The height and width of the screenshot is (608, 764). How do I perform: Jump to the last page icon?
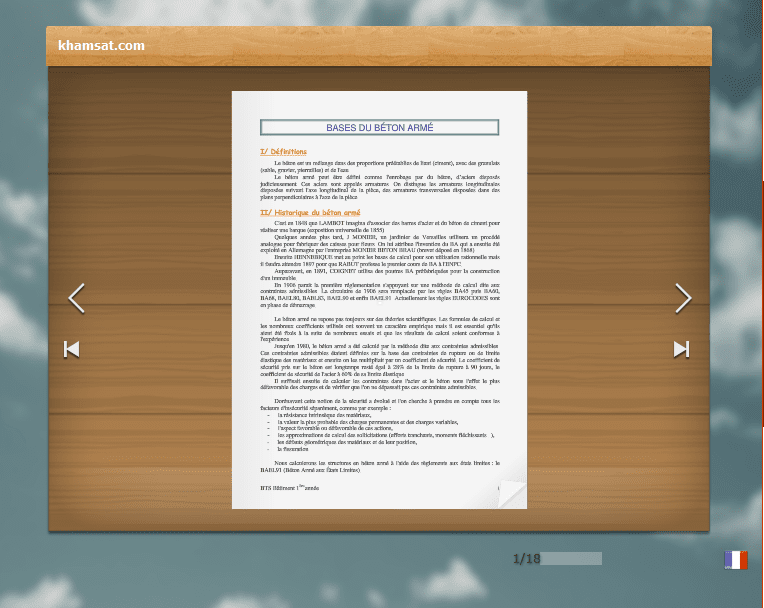(682, 349)
